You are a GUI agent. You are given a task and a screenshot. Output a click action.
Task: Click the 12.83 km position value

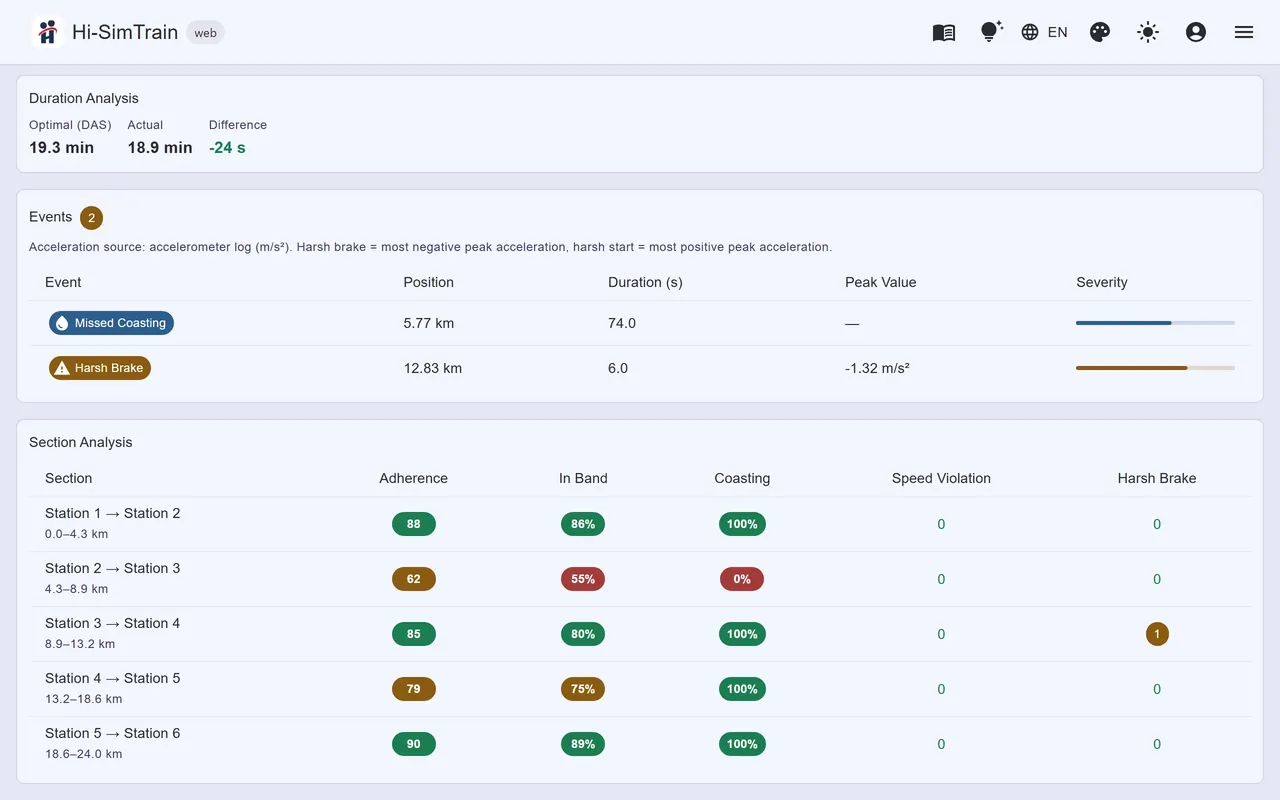click(433, 368)
